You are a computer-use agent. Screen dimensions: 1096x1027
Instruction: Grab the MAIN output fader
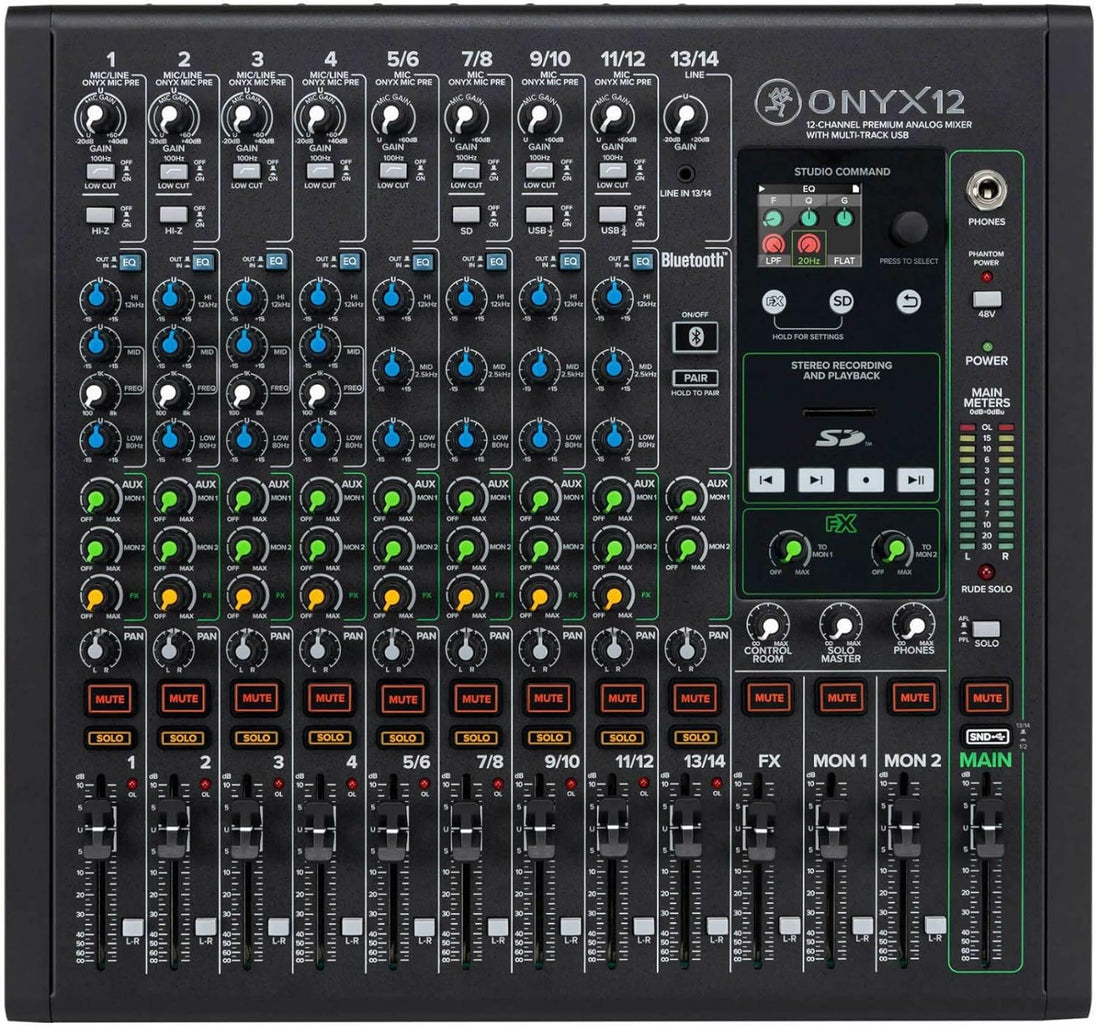987,828
